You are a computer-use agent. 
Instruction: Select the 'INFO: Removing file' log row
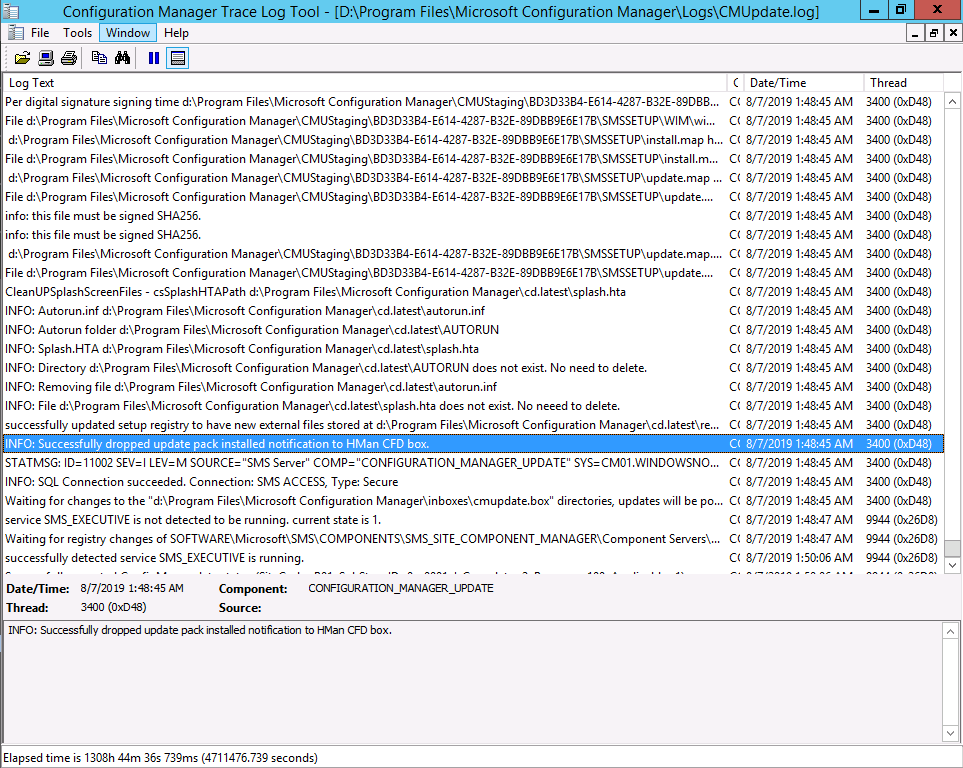pos(474,387)
